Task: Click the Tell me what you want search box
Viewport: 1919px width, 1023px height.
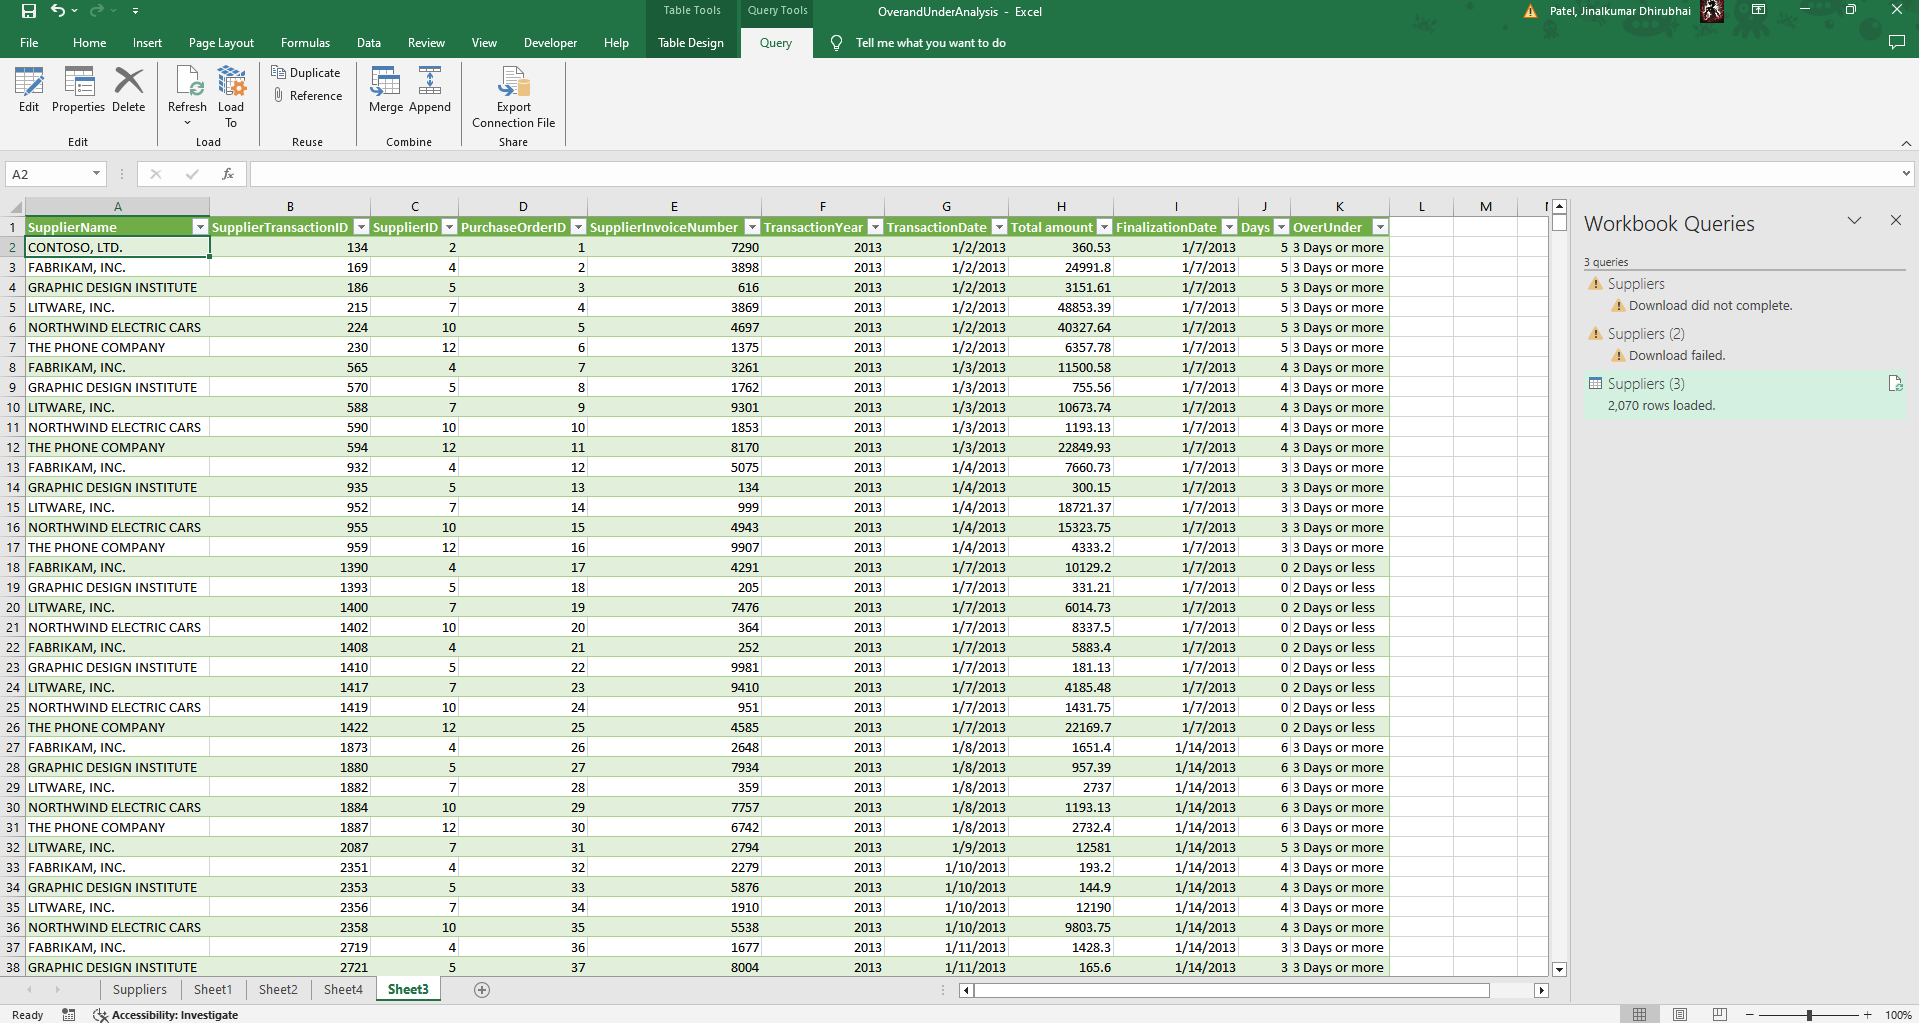Action: [x=930, y=43]
